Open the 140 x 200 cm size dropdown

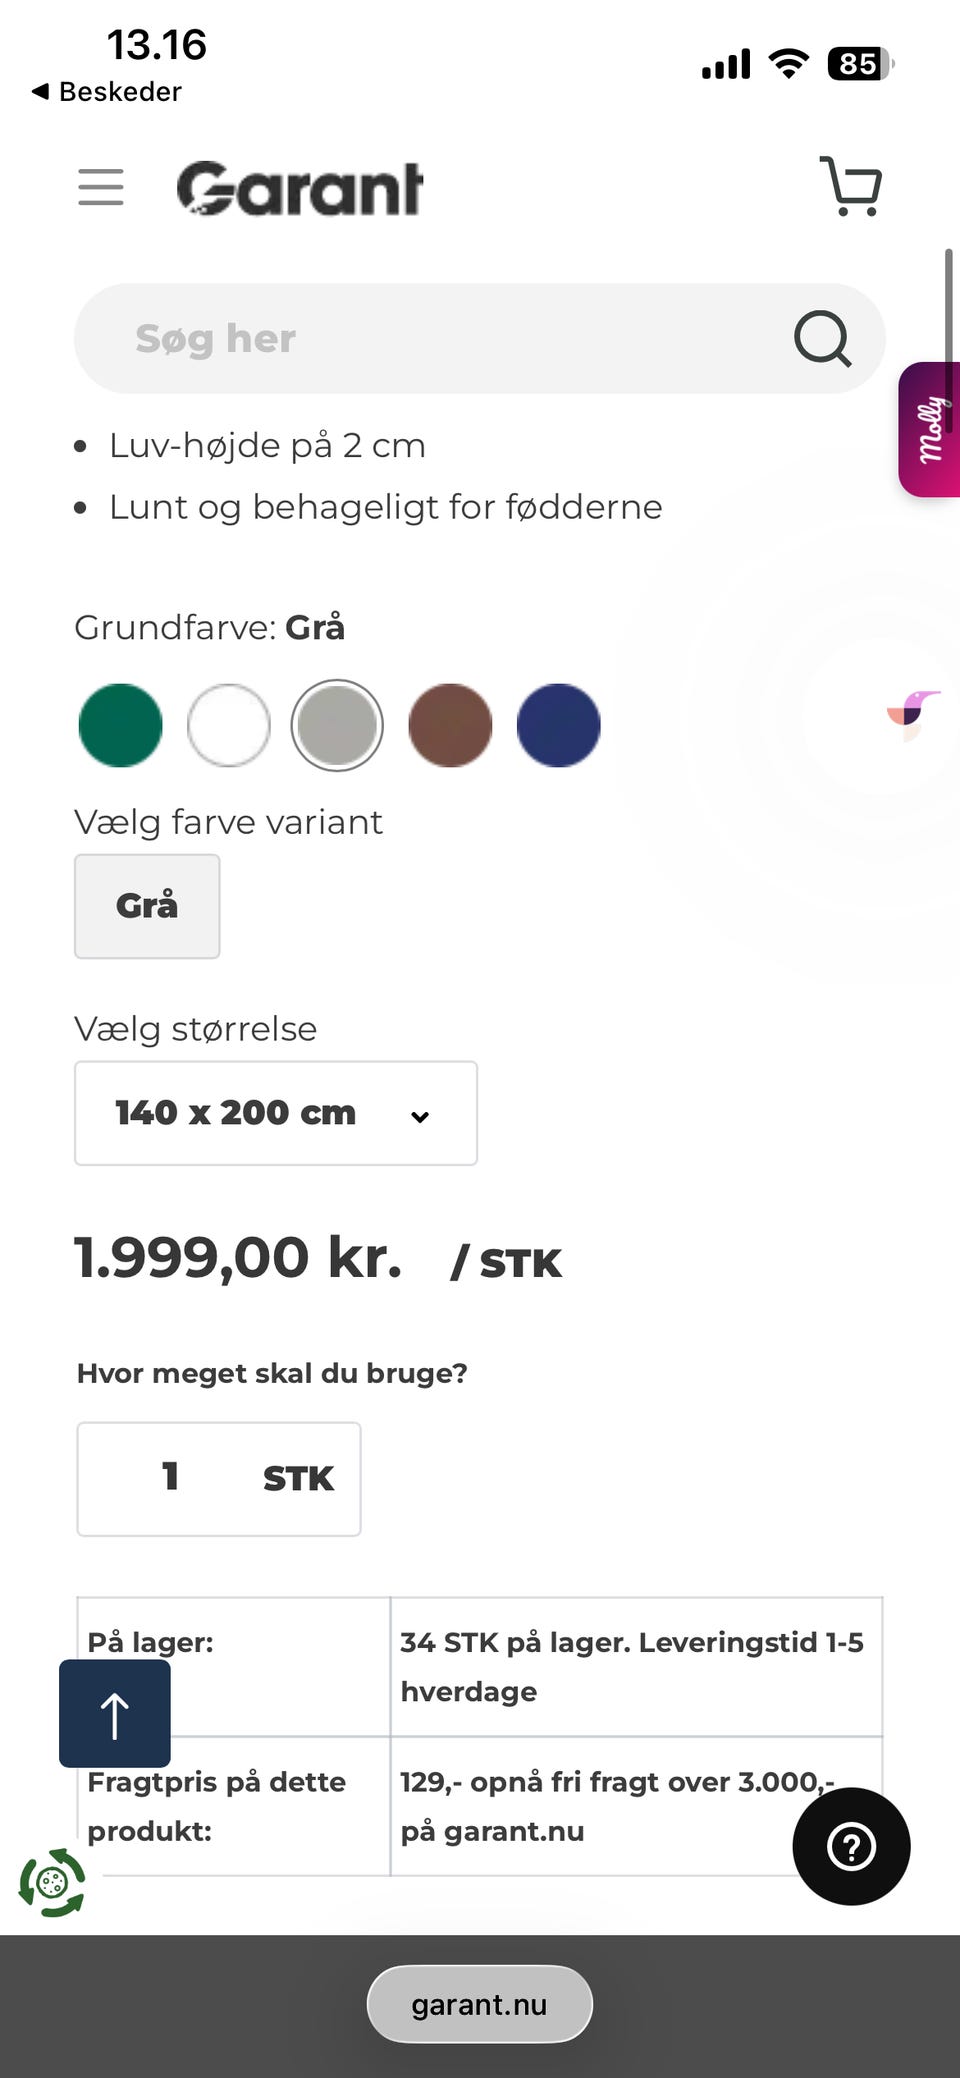coord(275,1113)
